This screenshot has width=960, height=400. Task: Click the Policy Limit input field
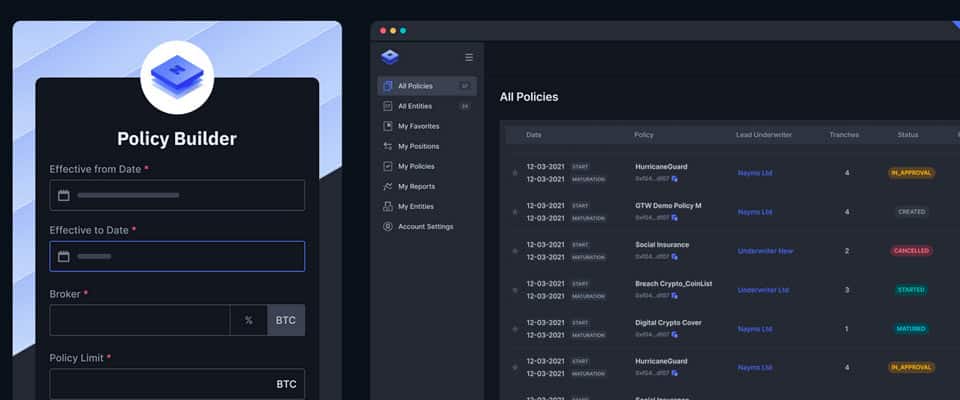(x=177, y=384)
